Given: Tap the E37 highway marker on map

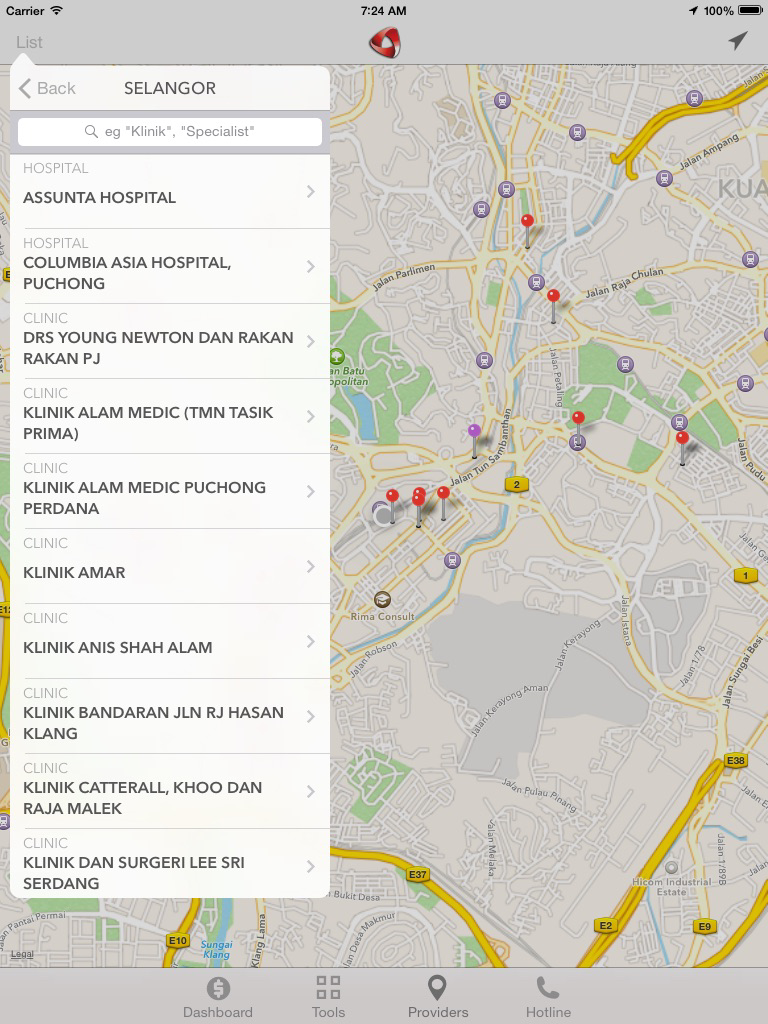Looking at the screenshot, I should (417, 874).
